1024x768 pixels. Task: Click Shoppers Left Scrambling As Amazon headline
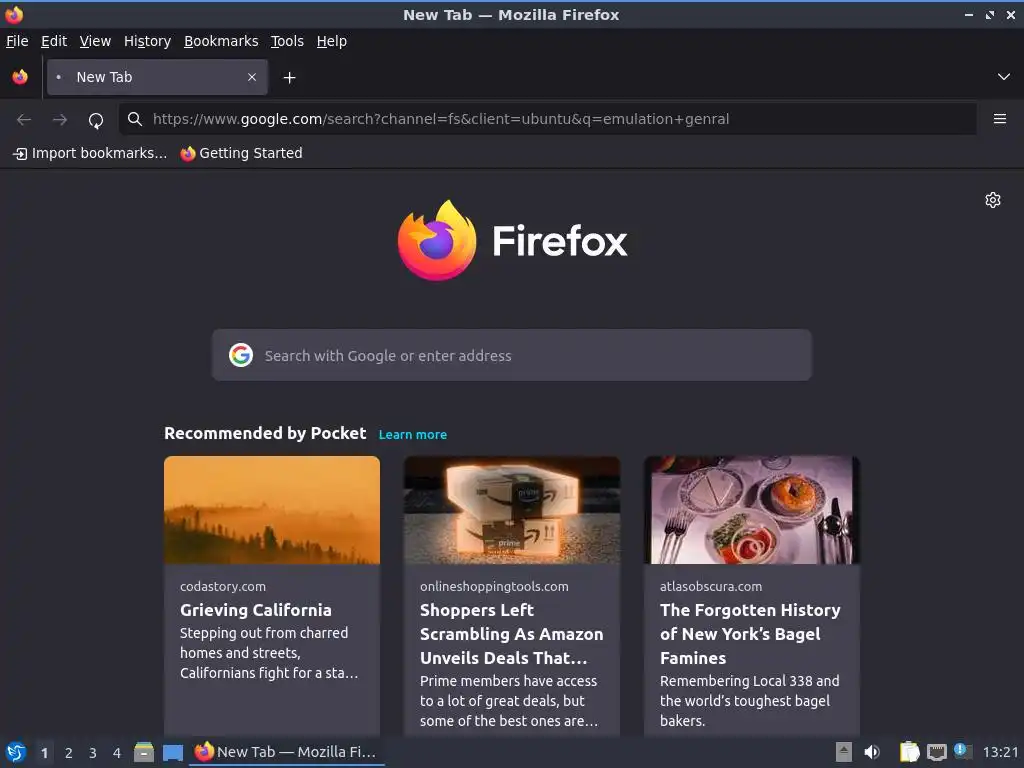tap(511, 634)
